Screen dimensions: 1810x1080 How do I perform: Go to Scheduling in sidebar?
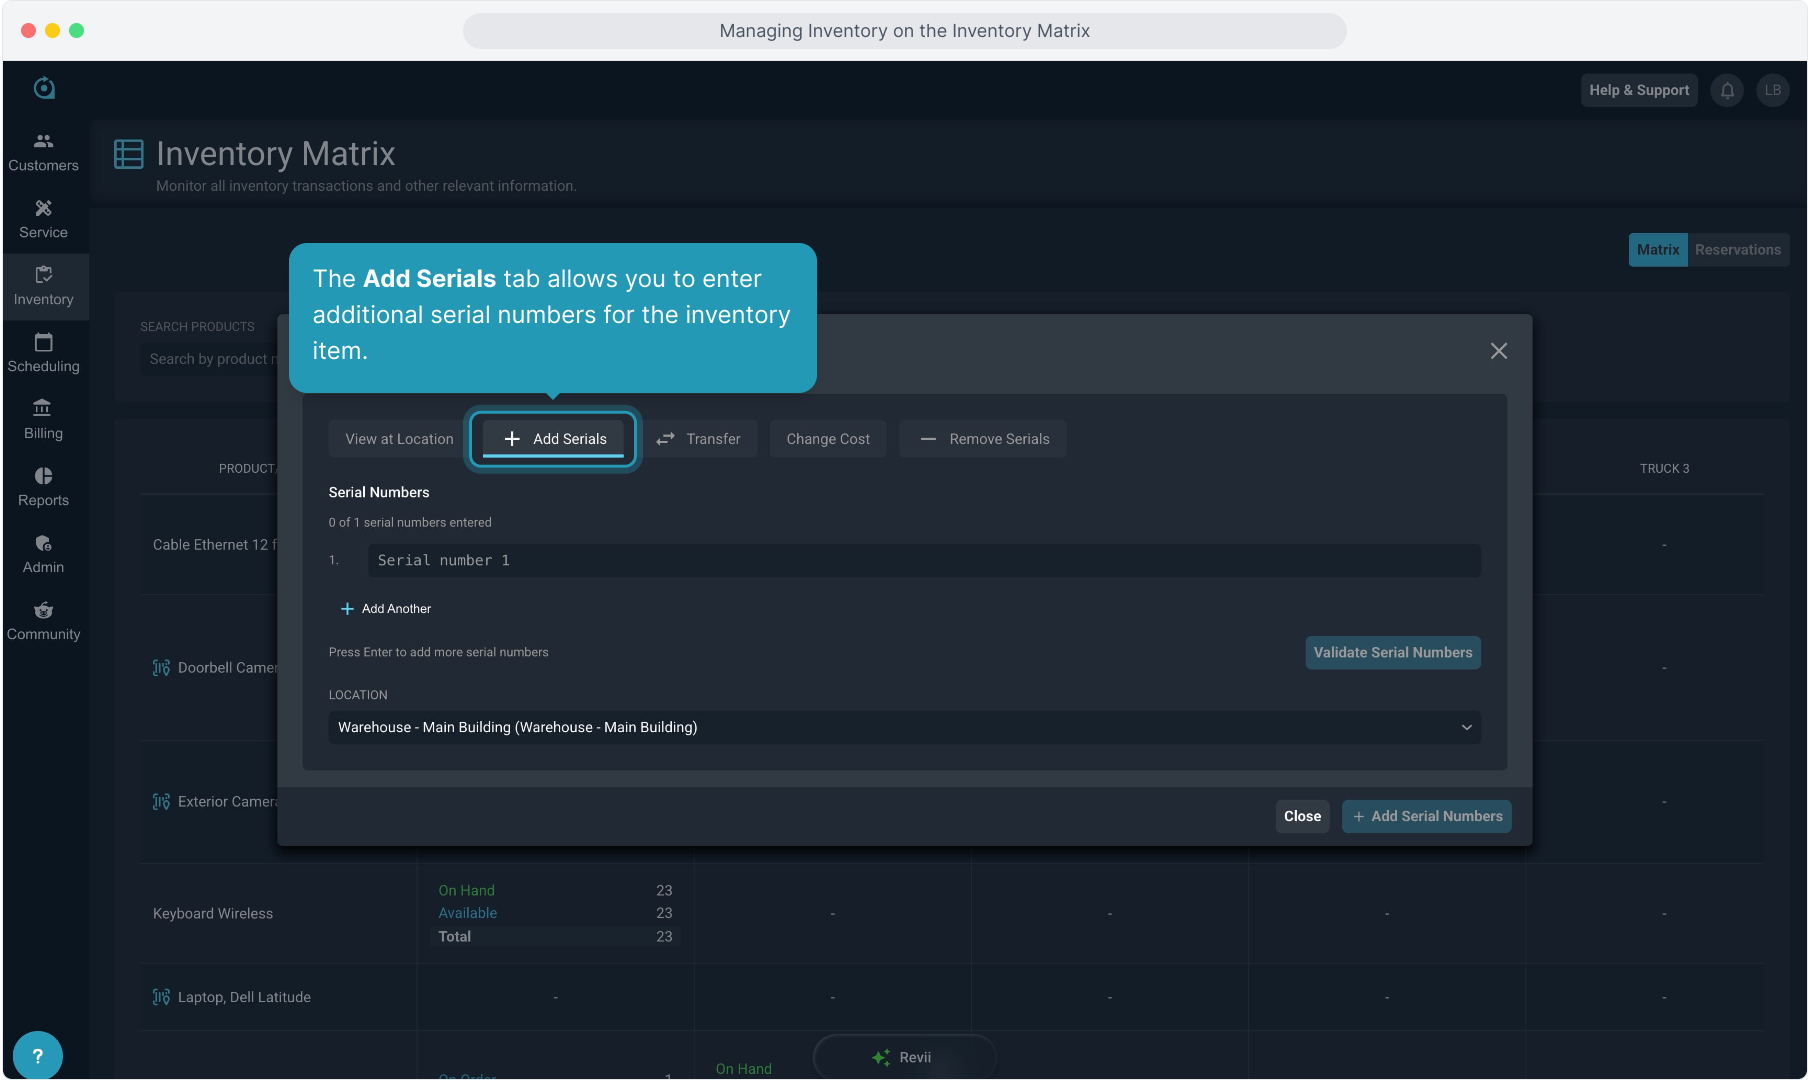43,353
